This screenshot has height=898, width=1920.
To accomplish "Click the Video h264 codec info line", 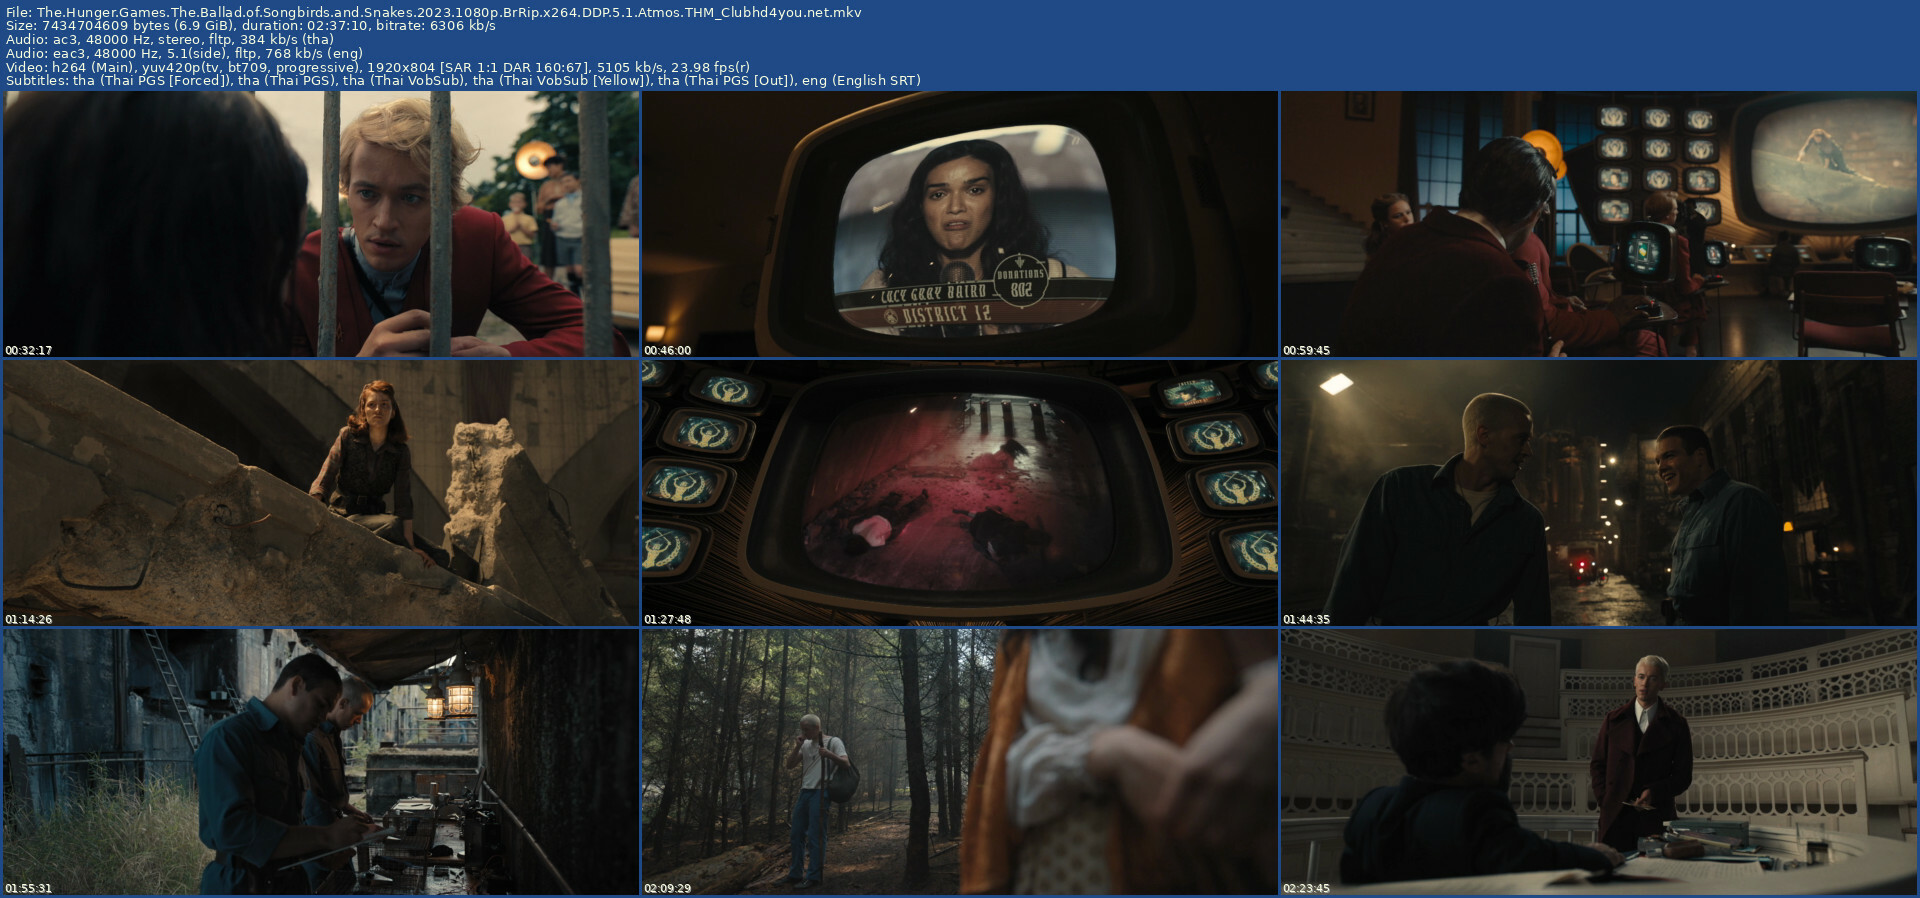I will 378,67.
